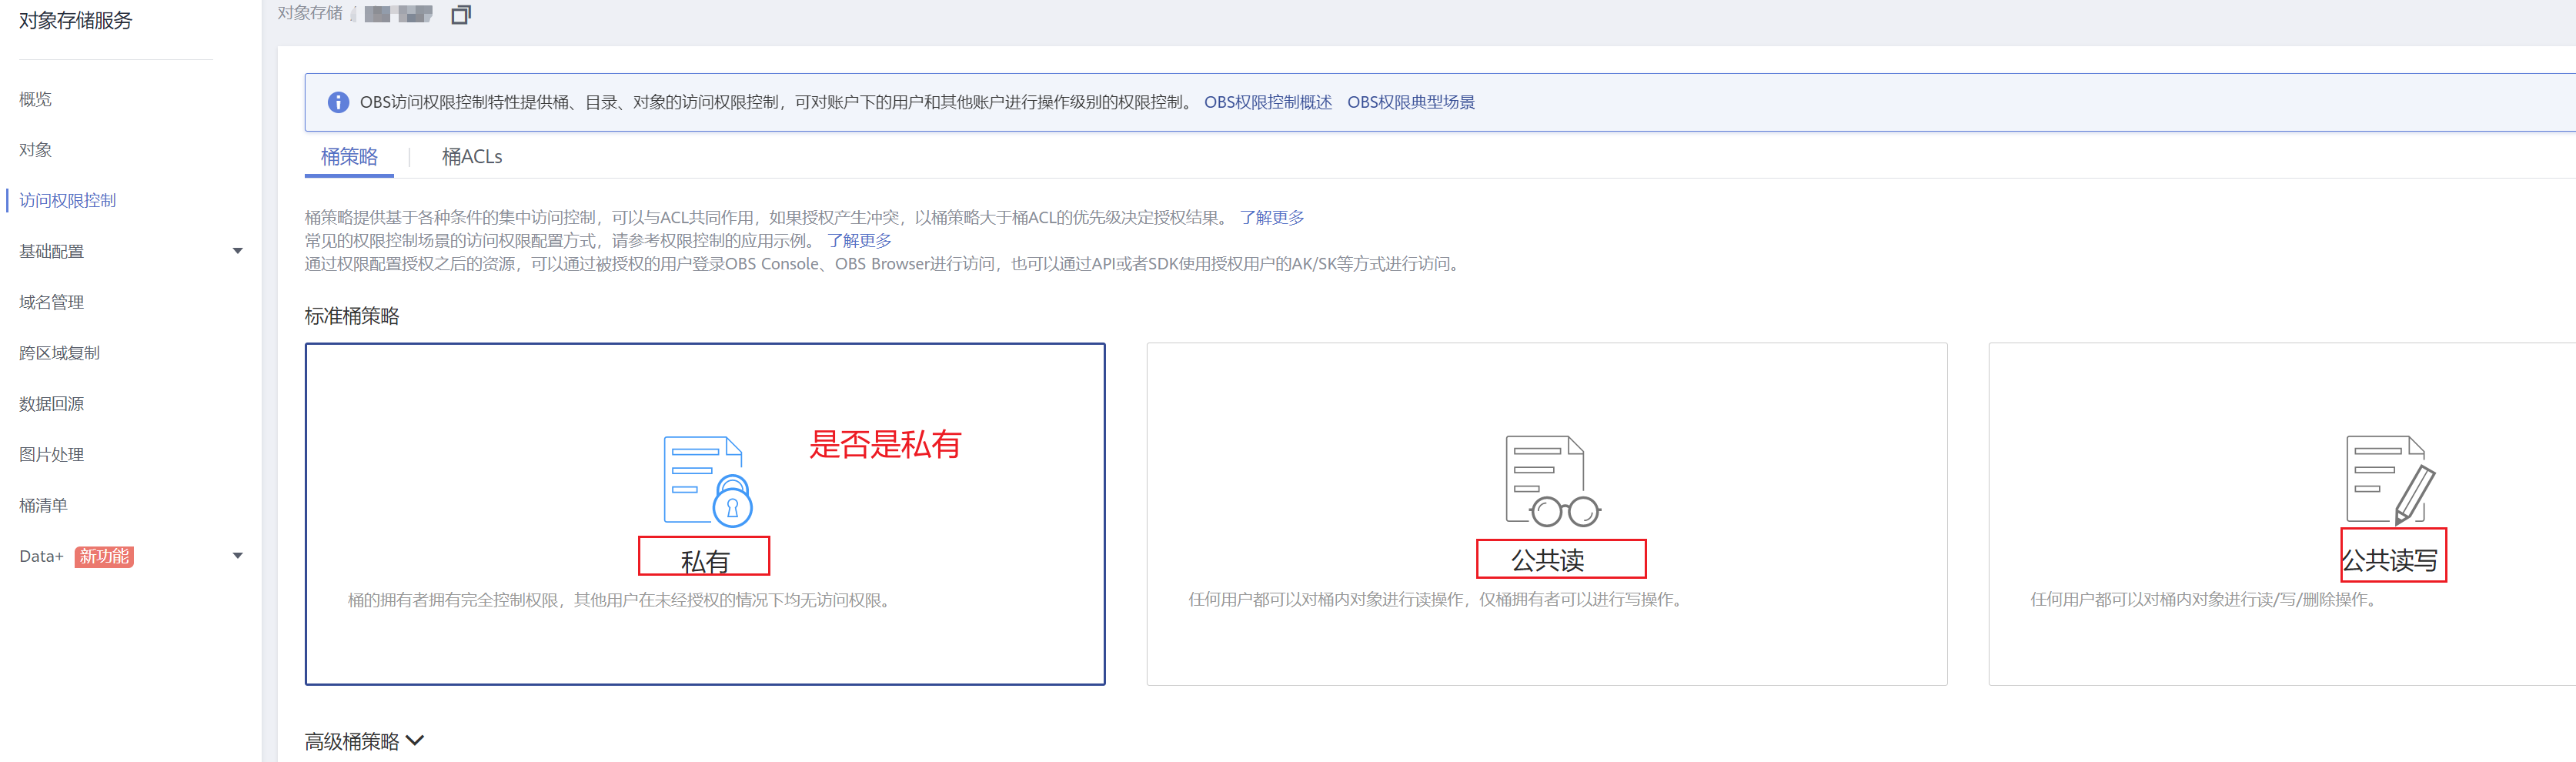Click the private lock document icon

pyautogui.click(x=707, y=481)
